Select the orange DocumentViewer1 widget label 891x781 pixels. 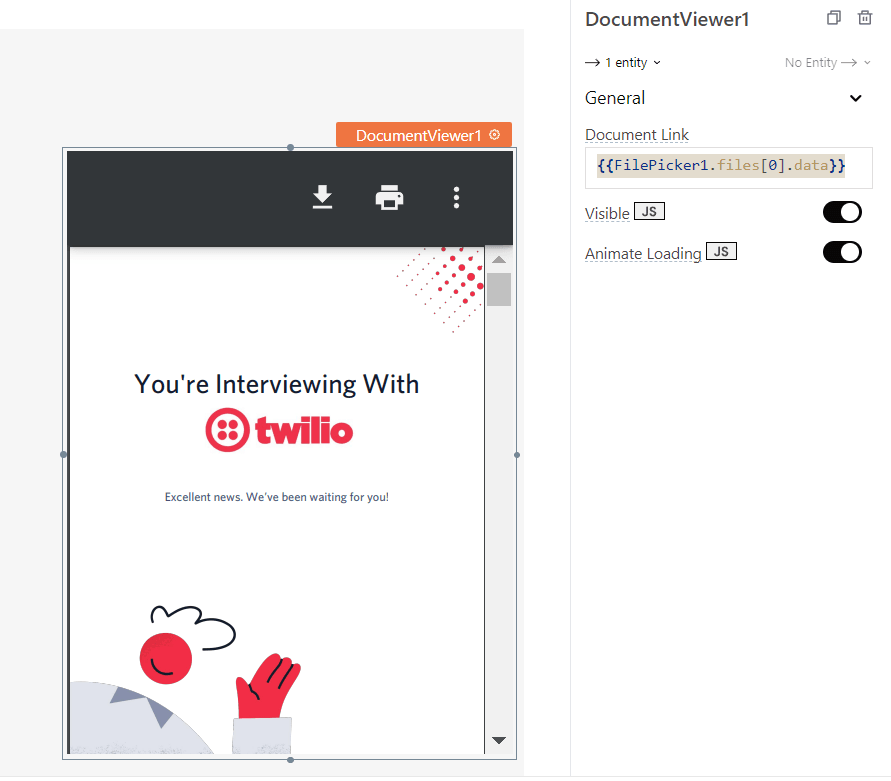click(418, 135)
